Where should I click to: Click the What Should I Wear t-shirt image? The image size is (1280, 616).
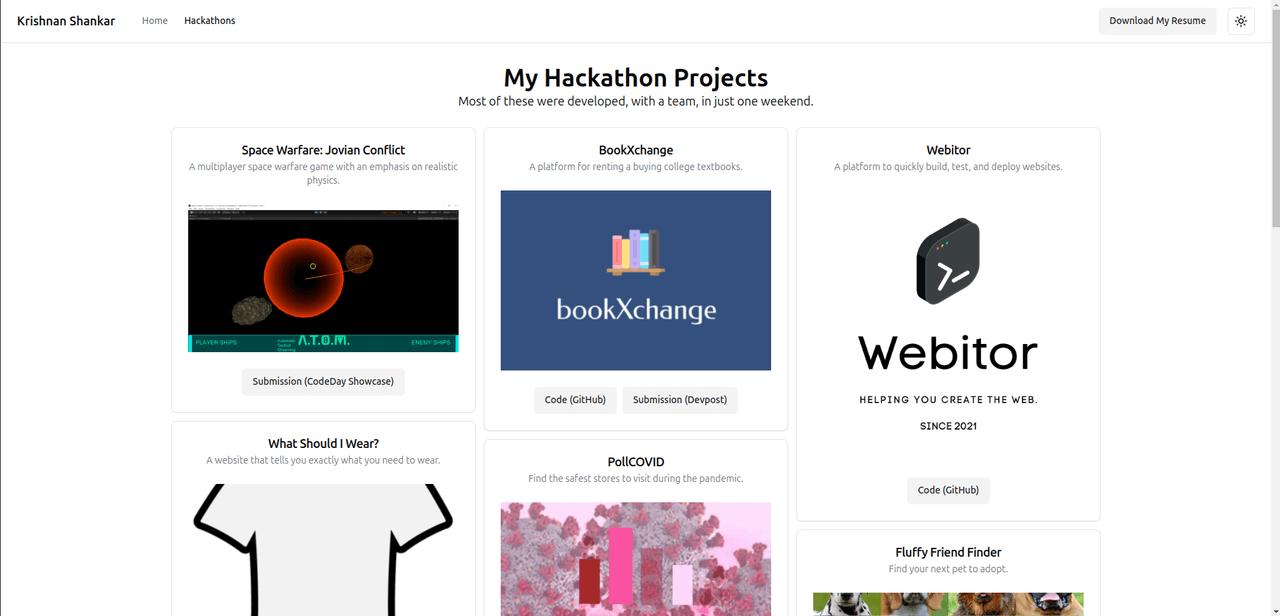click(323, 550)
